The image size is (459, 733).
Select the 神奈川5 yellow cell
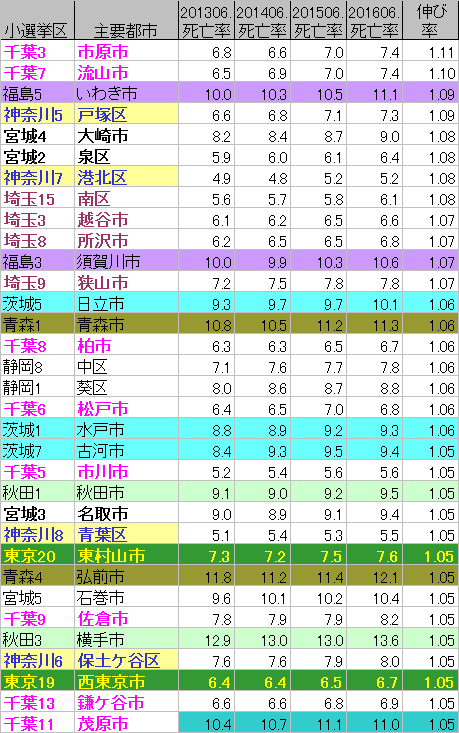37,114
